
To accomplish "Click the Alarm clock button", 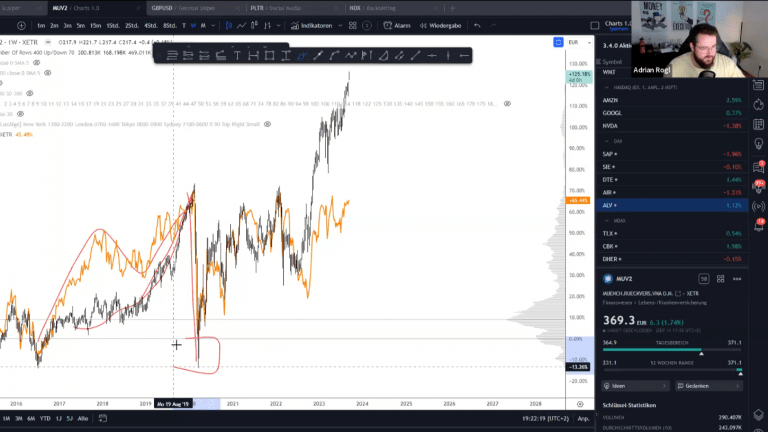I will click(397, 25).
